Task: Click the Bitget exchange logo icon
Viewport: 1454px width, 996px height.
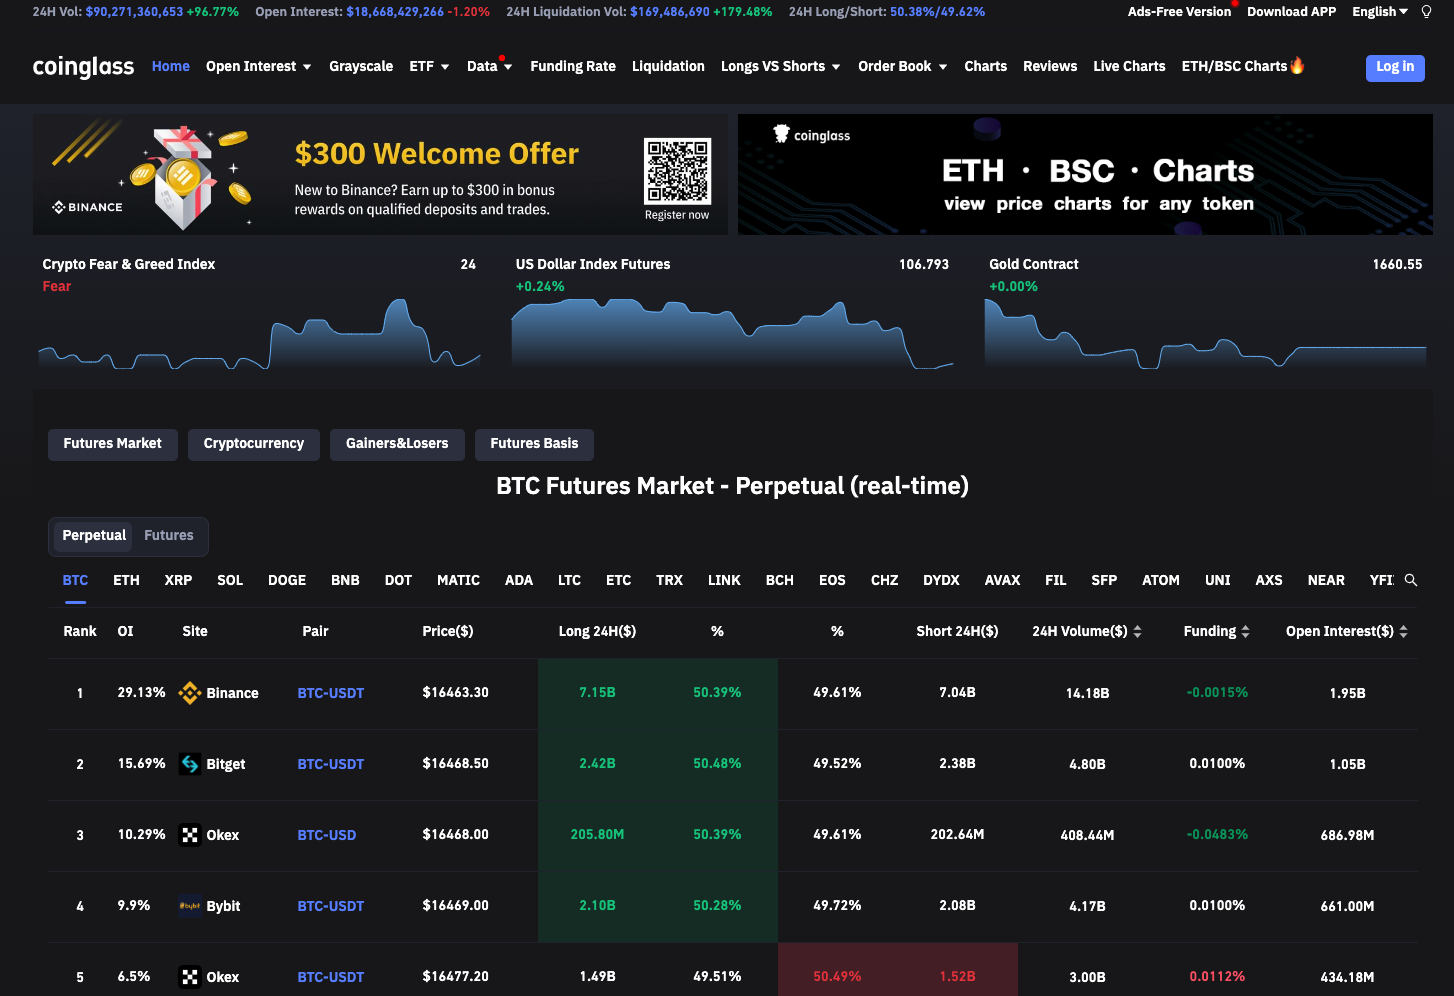Action: [x=189, y=764]
